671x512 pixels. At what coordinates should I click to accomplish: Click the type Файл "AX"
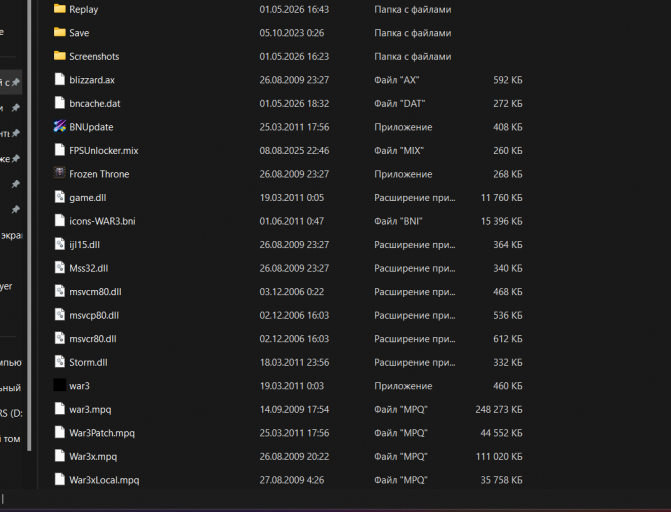click(x=397, y=80)
